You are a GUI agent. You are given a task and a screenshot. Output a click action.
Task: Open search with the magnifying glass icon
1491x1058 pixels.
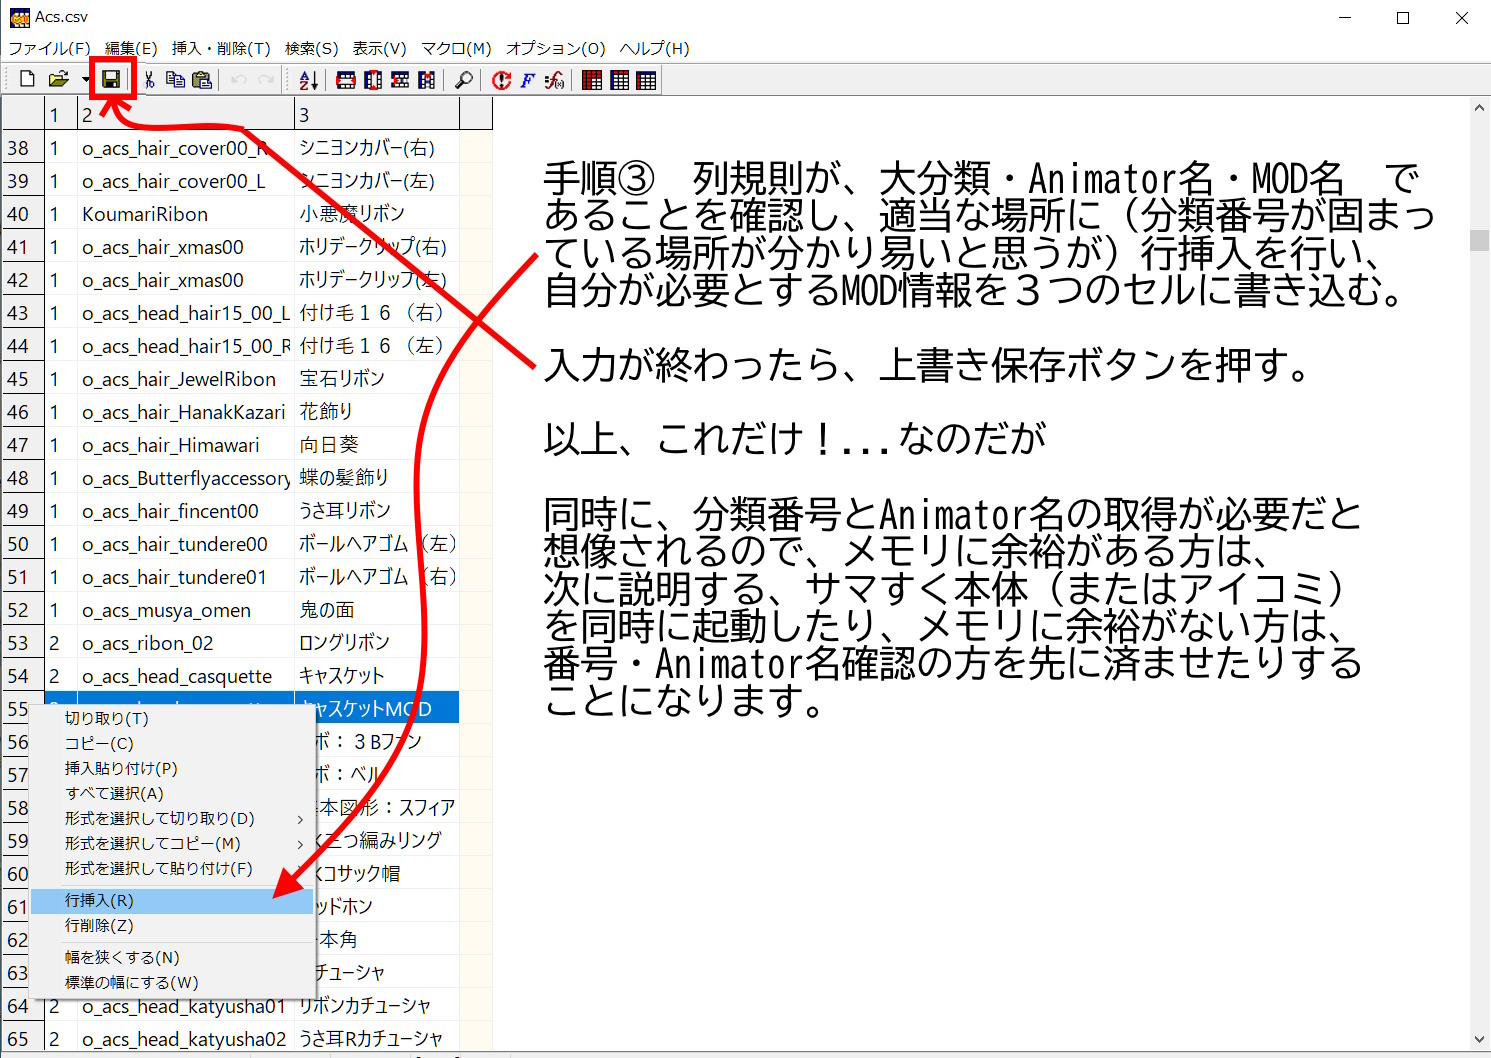click(x=464, y=80)
